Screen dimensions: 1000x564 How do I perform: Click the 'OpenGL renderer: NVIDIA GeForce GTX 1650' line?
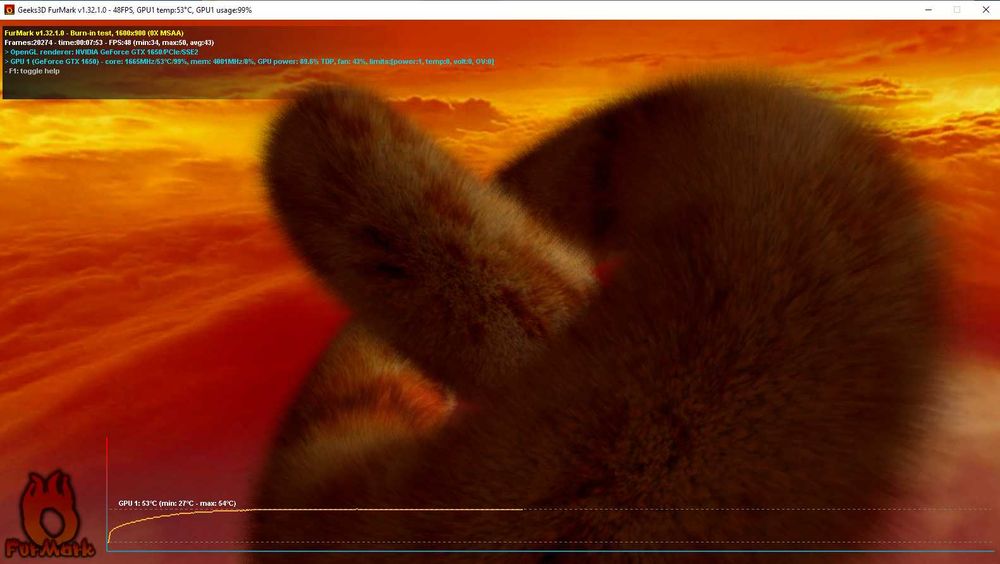coord(101,52)
